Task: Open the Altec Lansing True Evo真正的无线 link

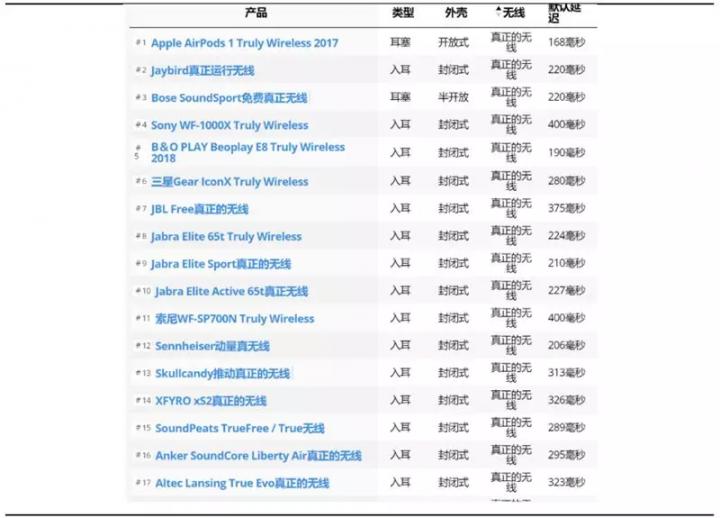Action: 242,483
